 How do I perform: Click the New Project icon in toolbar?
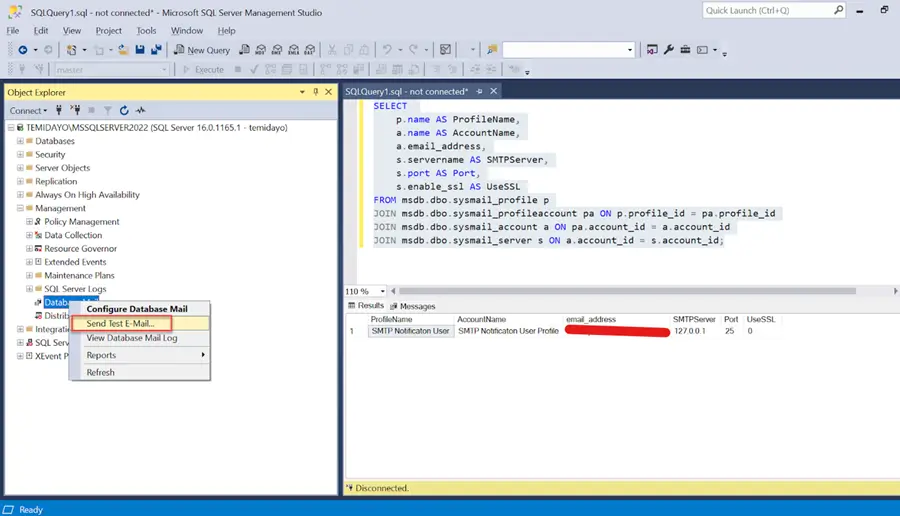[71, 50]
